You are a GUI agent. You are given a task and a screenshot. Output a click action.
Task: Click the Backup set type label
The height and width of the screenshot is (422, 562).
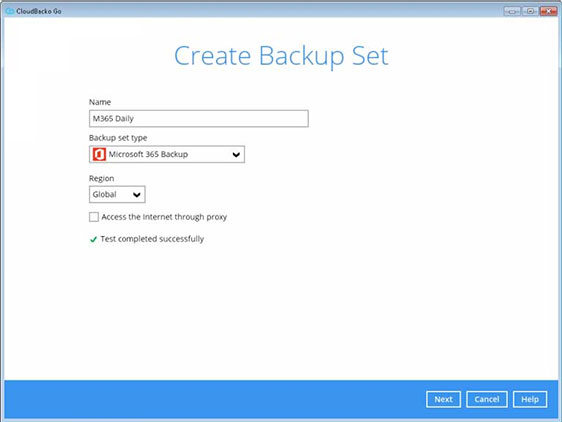[x=118, y=138]
